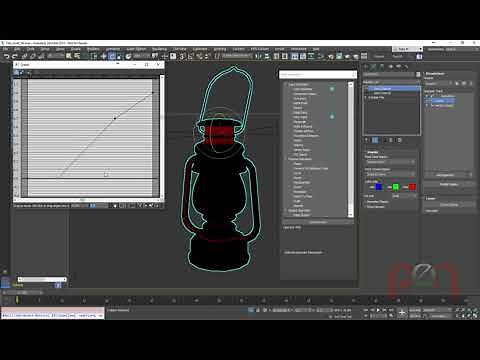Open the Modify tab of command panel
This screenshot has height=360, width=480.
click(x=374, y=67)
